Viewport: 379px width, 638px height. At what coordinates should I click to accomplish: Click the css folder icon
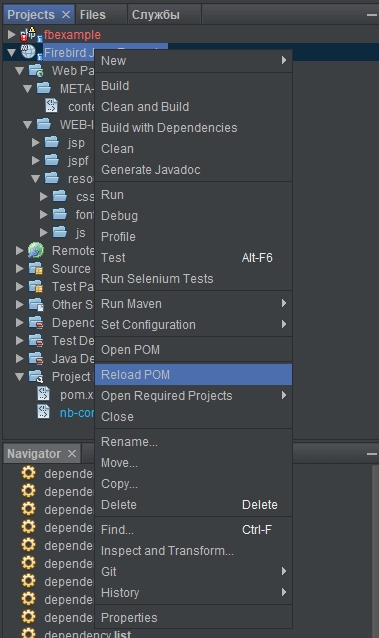(x=60, y=196)
